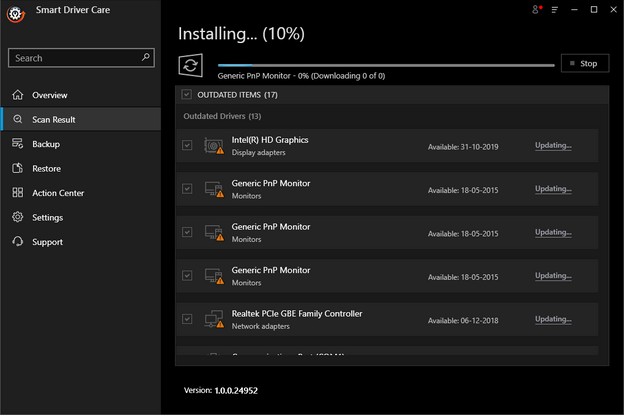This screenshot has width=625, height=417.
Task: Click the Support headset icon
Action: click(x=17, y=242)
